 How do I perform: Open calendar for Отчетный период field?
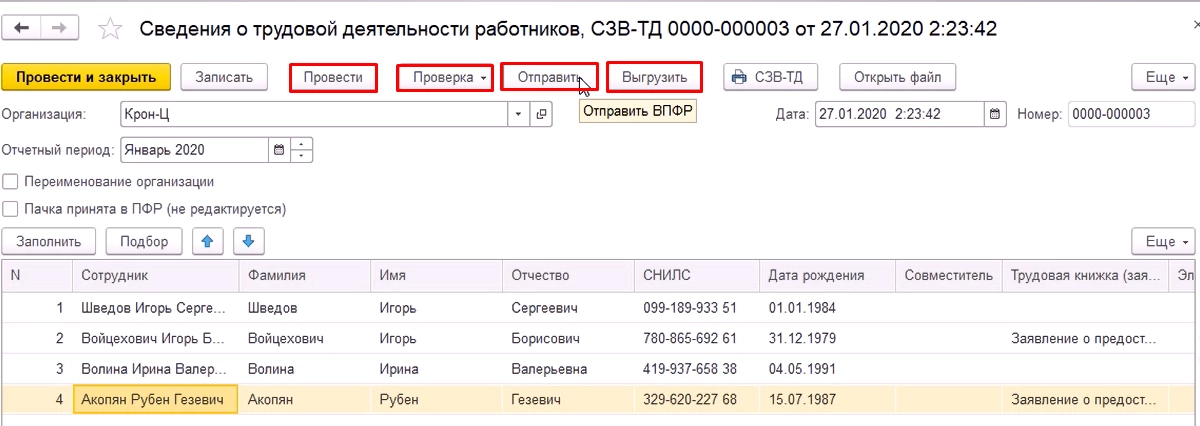[x=280, y=151]
